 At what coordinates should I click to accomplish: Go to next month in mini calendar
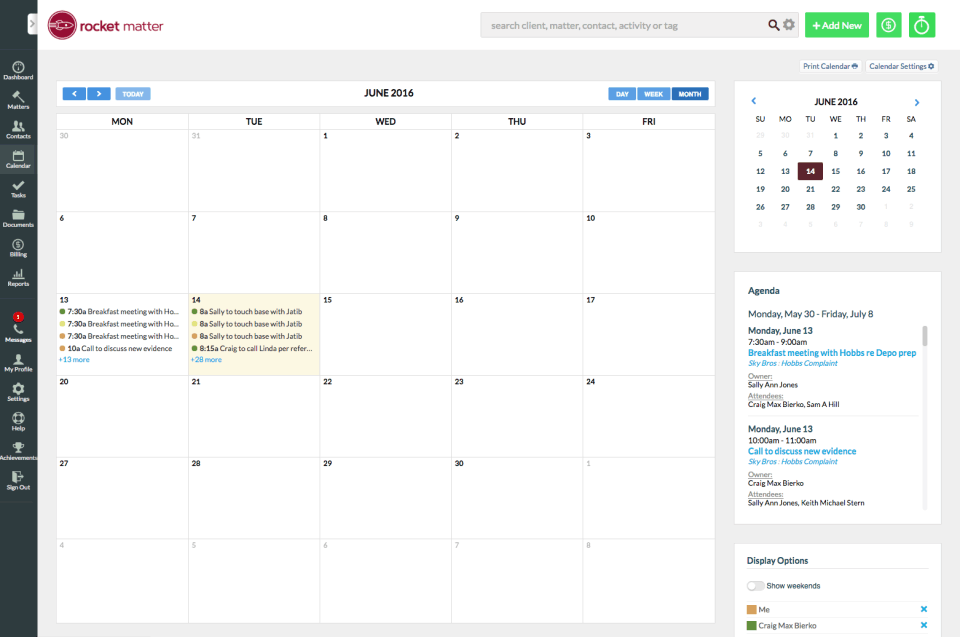tap(916, 102)
